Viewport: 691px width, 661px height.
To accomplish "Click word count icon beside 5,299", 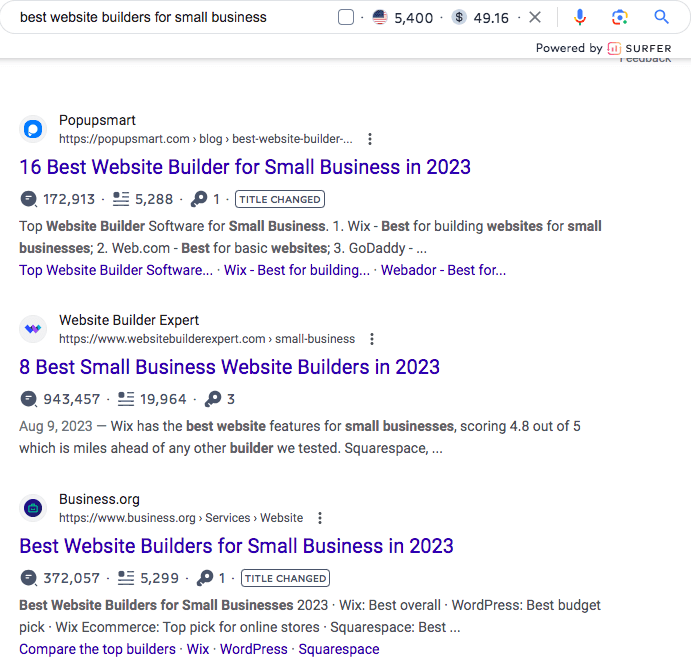I will [126, 578].
